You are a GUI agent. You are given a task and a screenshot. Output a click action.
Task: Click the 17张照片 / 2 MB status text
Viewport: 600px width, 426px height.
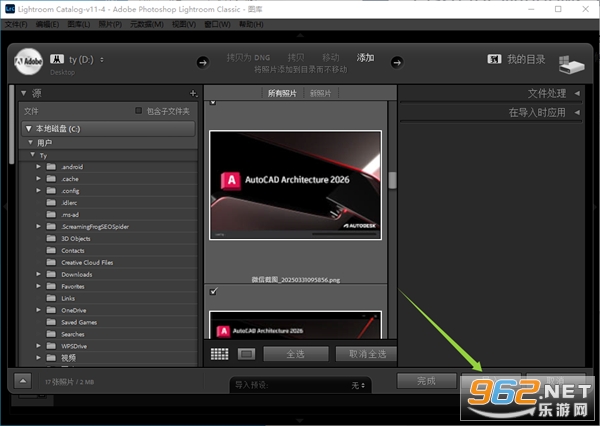(x=69, y=382)
